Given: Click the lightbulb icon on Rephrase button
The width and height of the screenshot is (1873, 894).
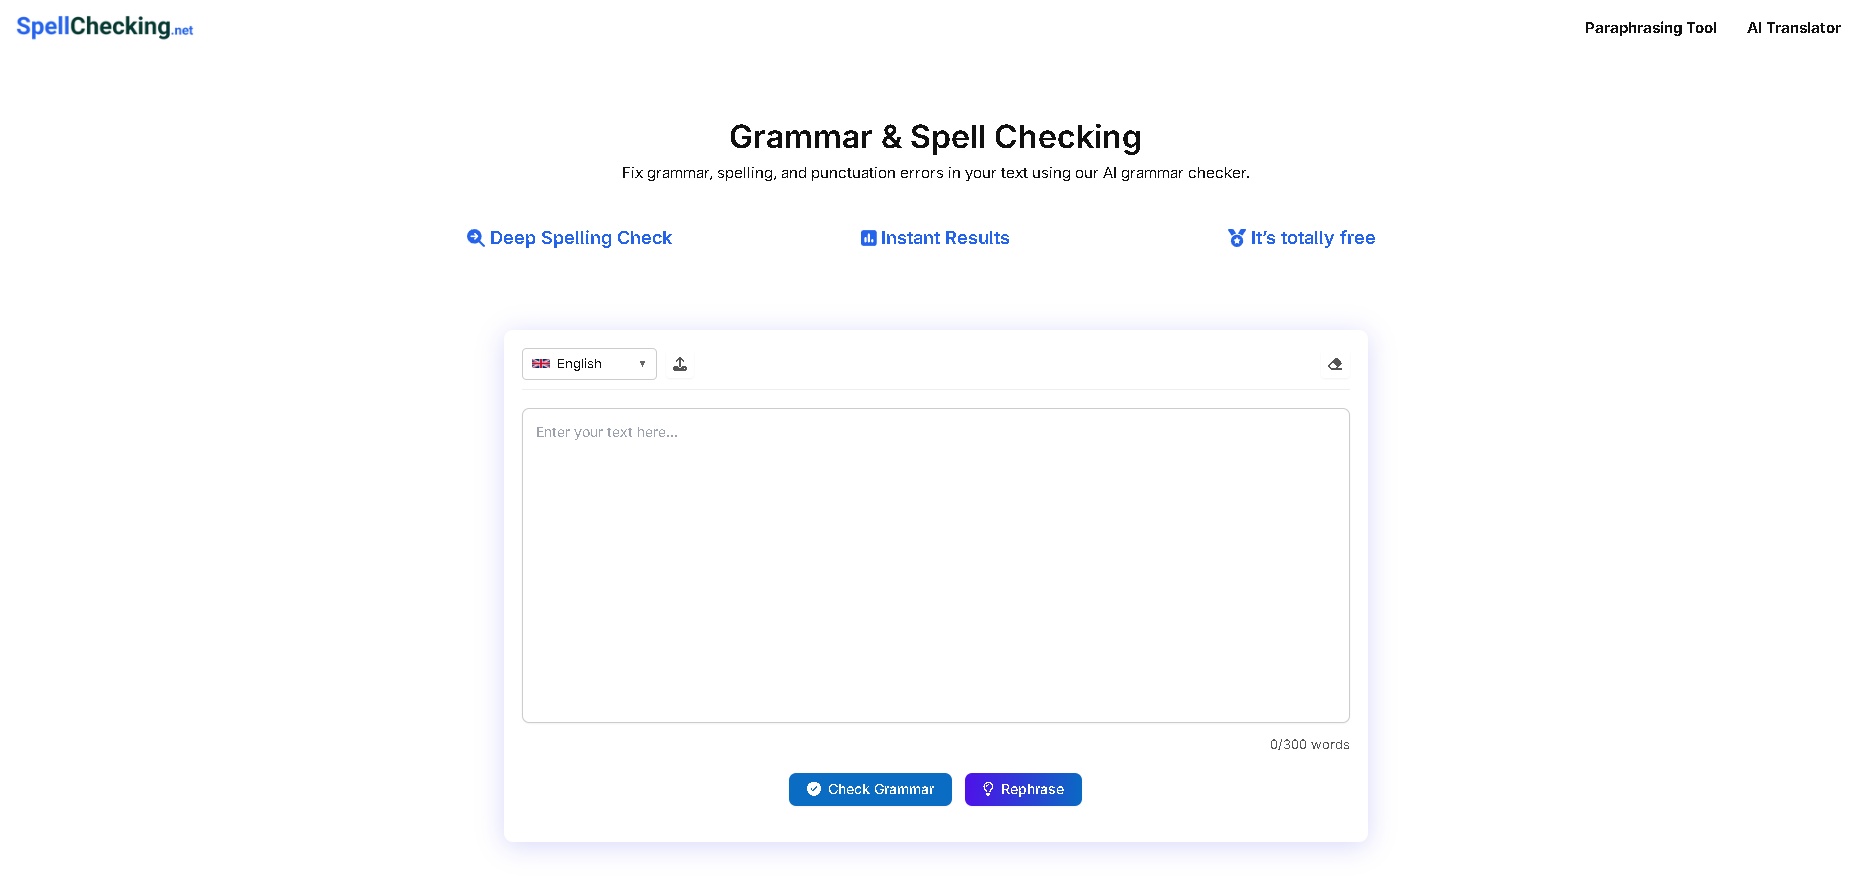Looking at the screenshot, I should [x=988, y=789].
